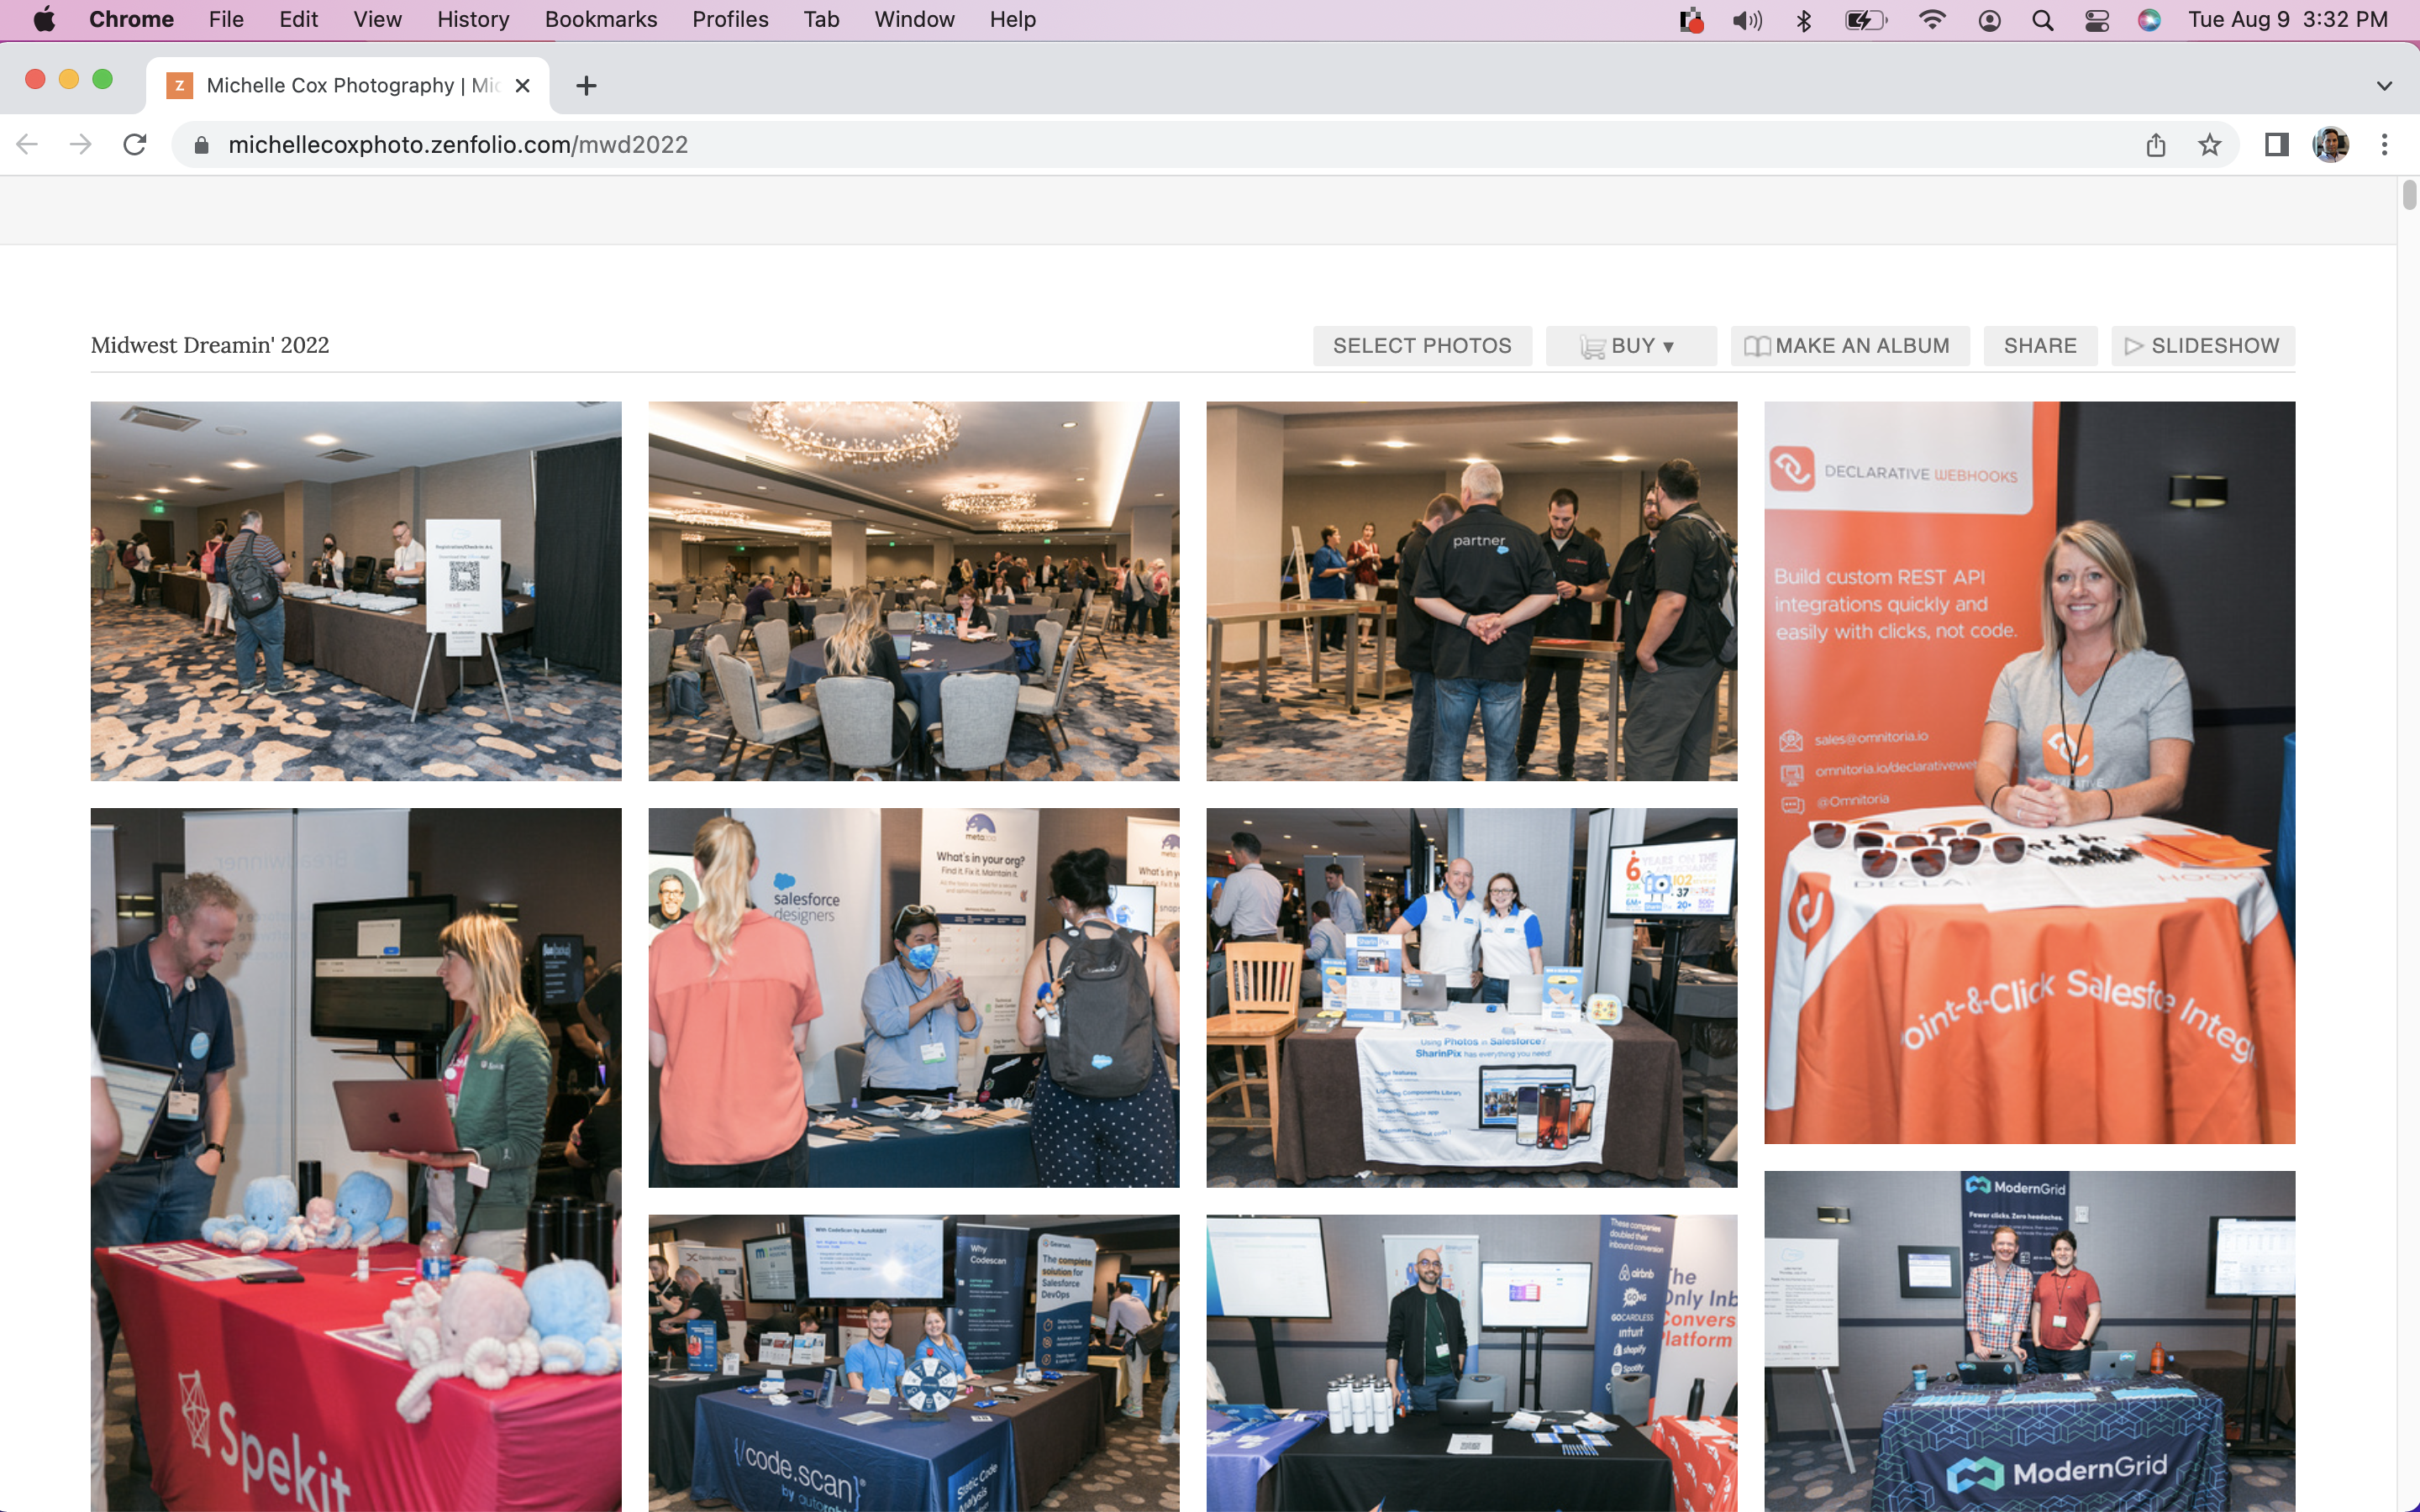Open the Bookmarks menu

[x=601, y=20]
